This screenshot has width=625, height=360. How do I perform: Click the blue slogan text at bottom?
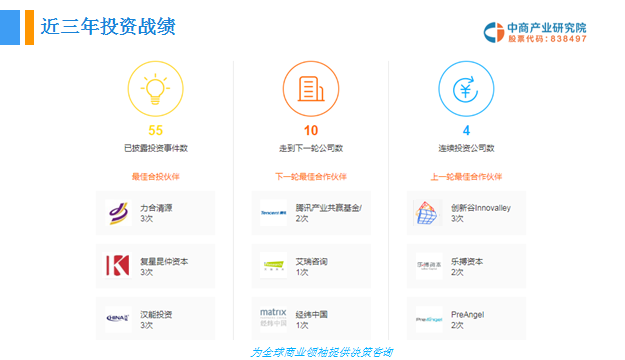[322, 352]
